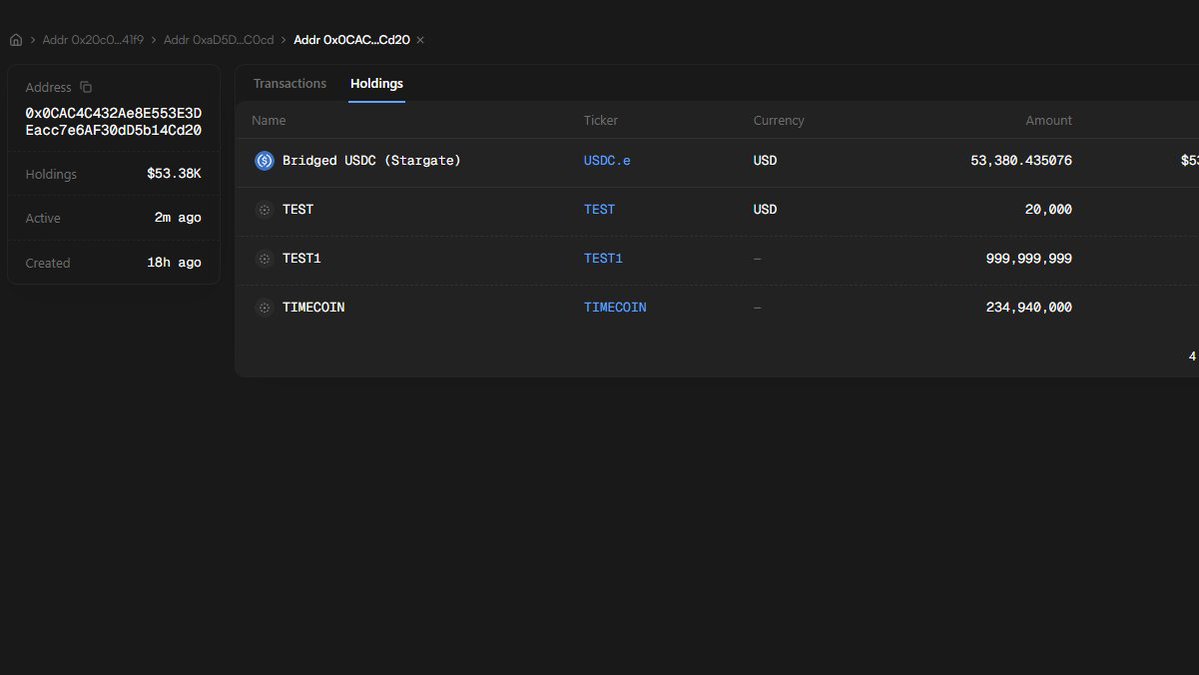The width and height of the screenshot is (1199, 675).
Task: Sort by the Name column header
Action: coord(268,120)
